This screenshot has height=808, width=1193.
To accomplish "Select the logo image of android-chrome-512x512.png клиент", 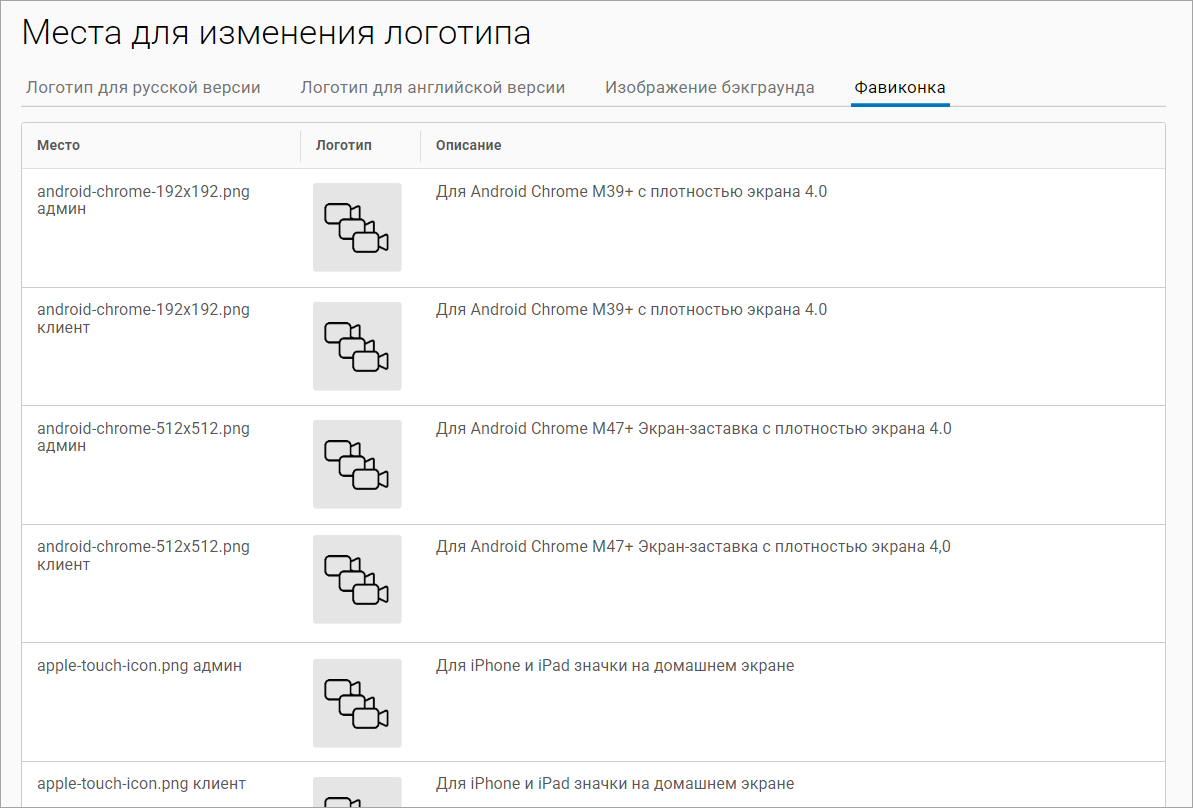I will 356,579.
